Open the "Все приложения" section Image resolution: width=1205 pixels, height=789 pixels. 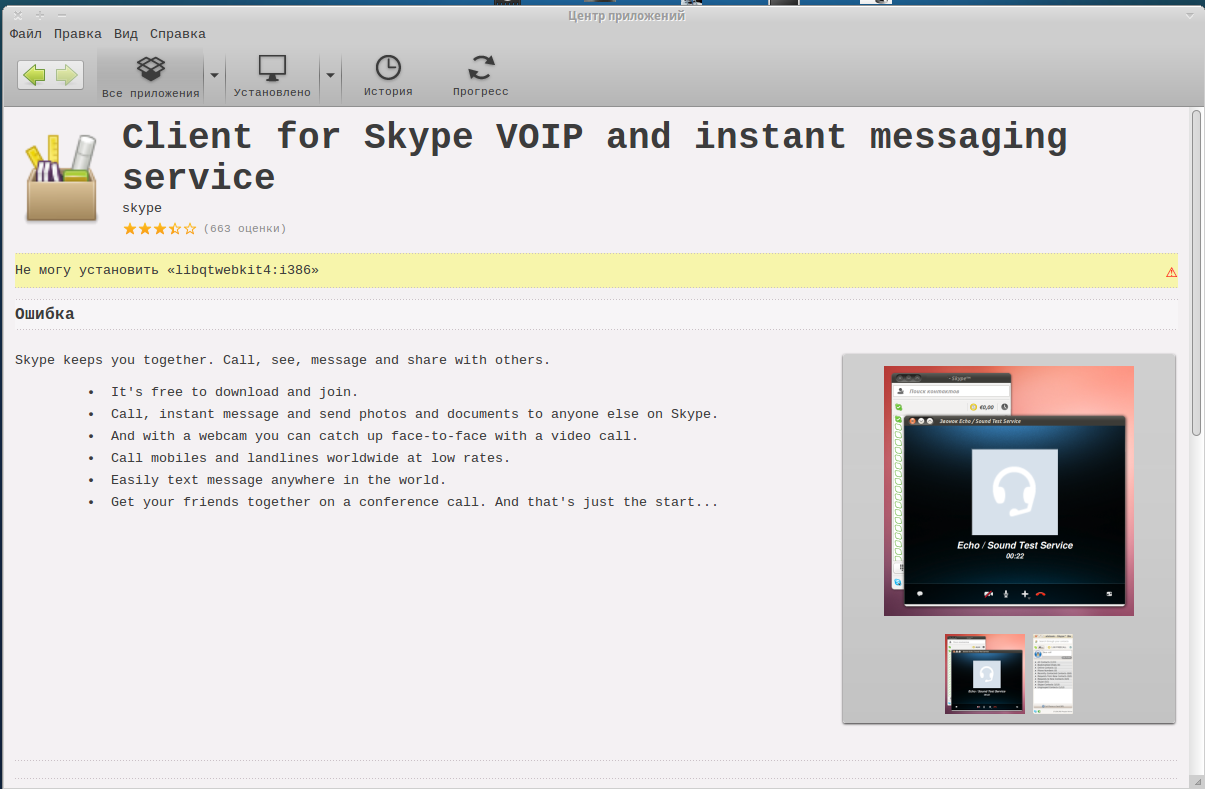pos(151,78)
